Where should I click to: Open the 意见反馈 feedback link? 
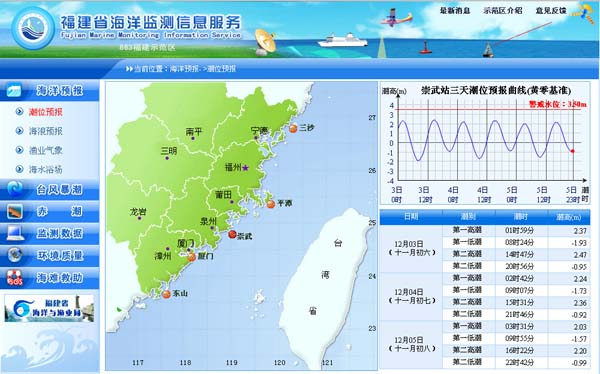(551, 11)
